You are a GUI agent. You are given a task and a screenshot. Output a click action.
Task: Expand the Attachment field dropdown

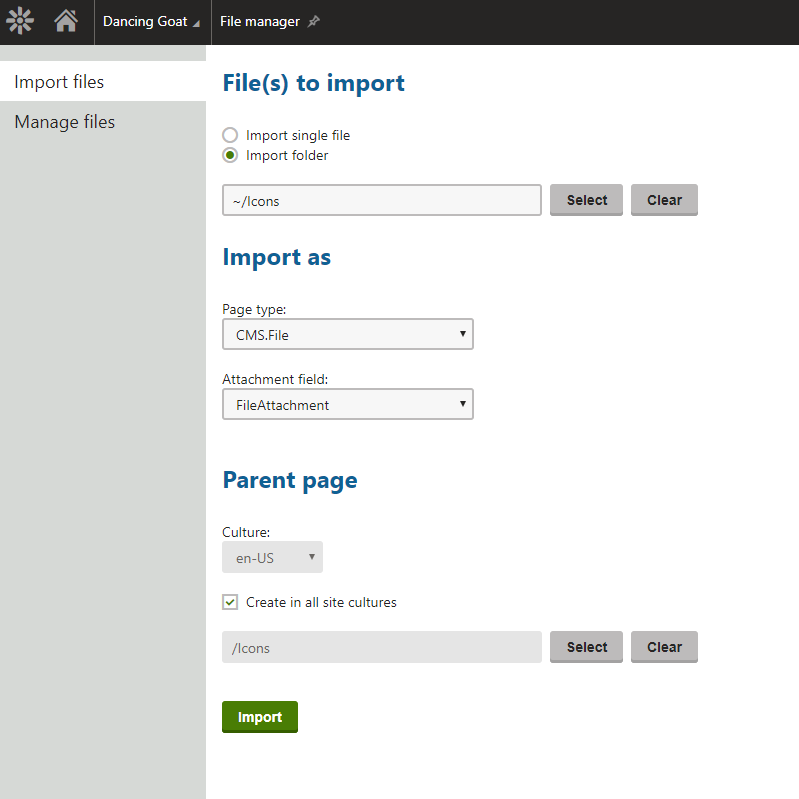[347, 404]
